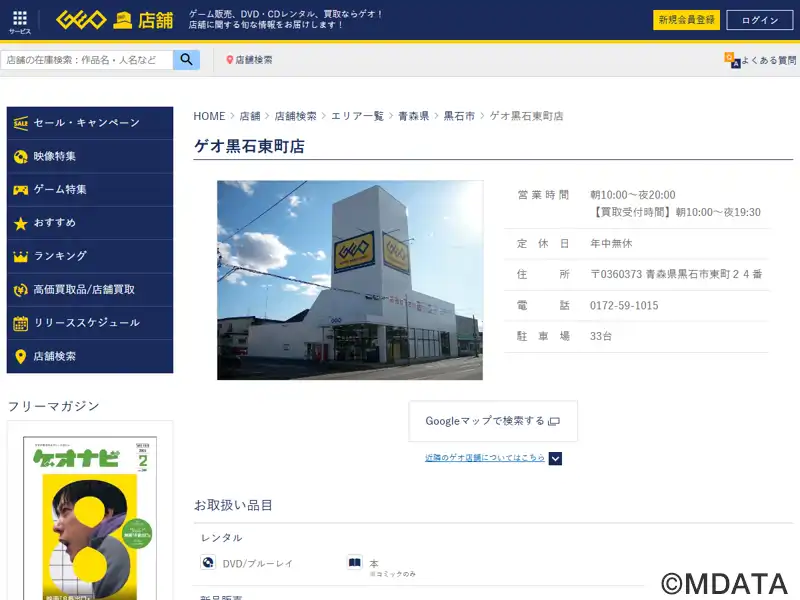Click 朝10:00～夜20:00 business hours text
800x600 pixels.
pyautogui.click(x=633, y=195)
